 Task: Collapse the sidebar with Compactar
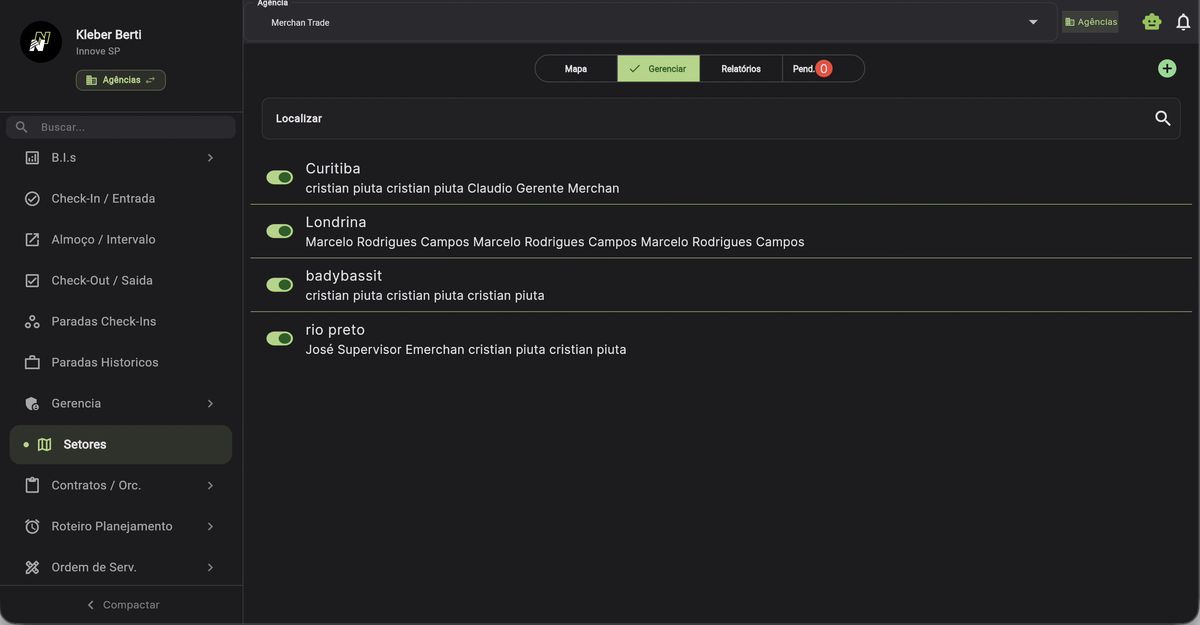tap(121, 605)
